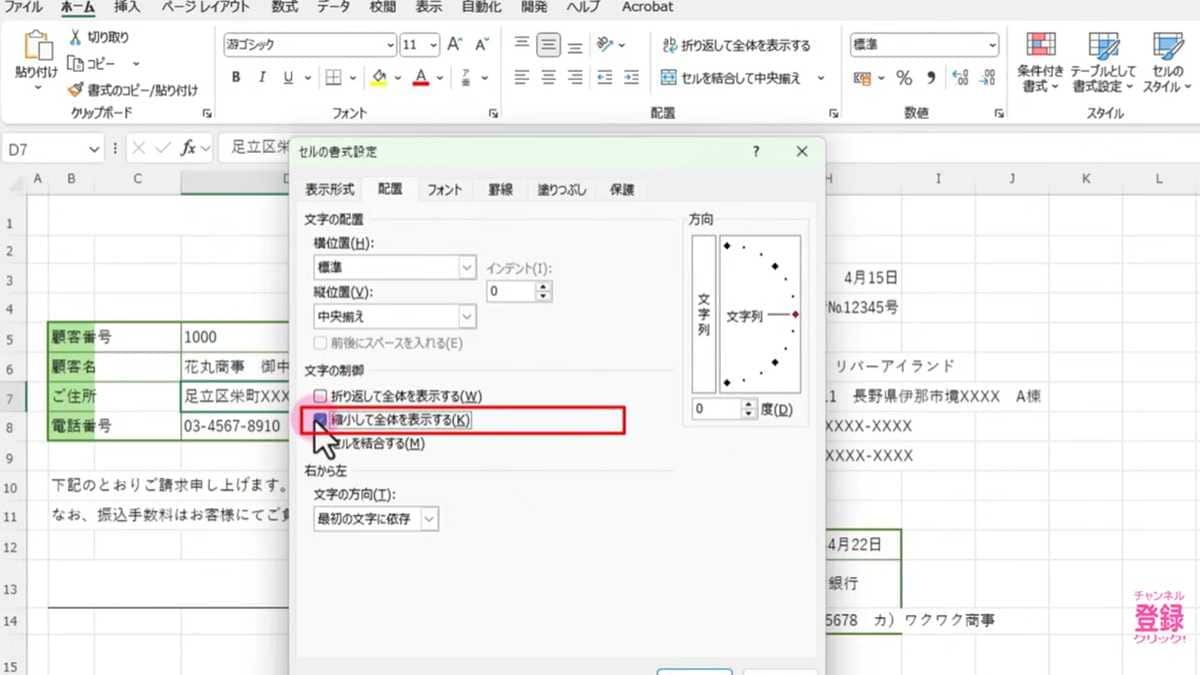
Task: Apply italic formatting with the I icon
Action: point(261,77)
